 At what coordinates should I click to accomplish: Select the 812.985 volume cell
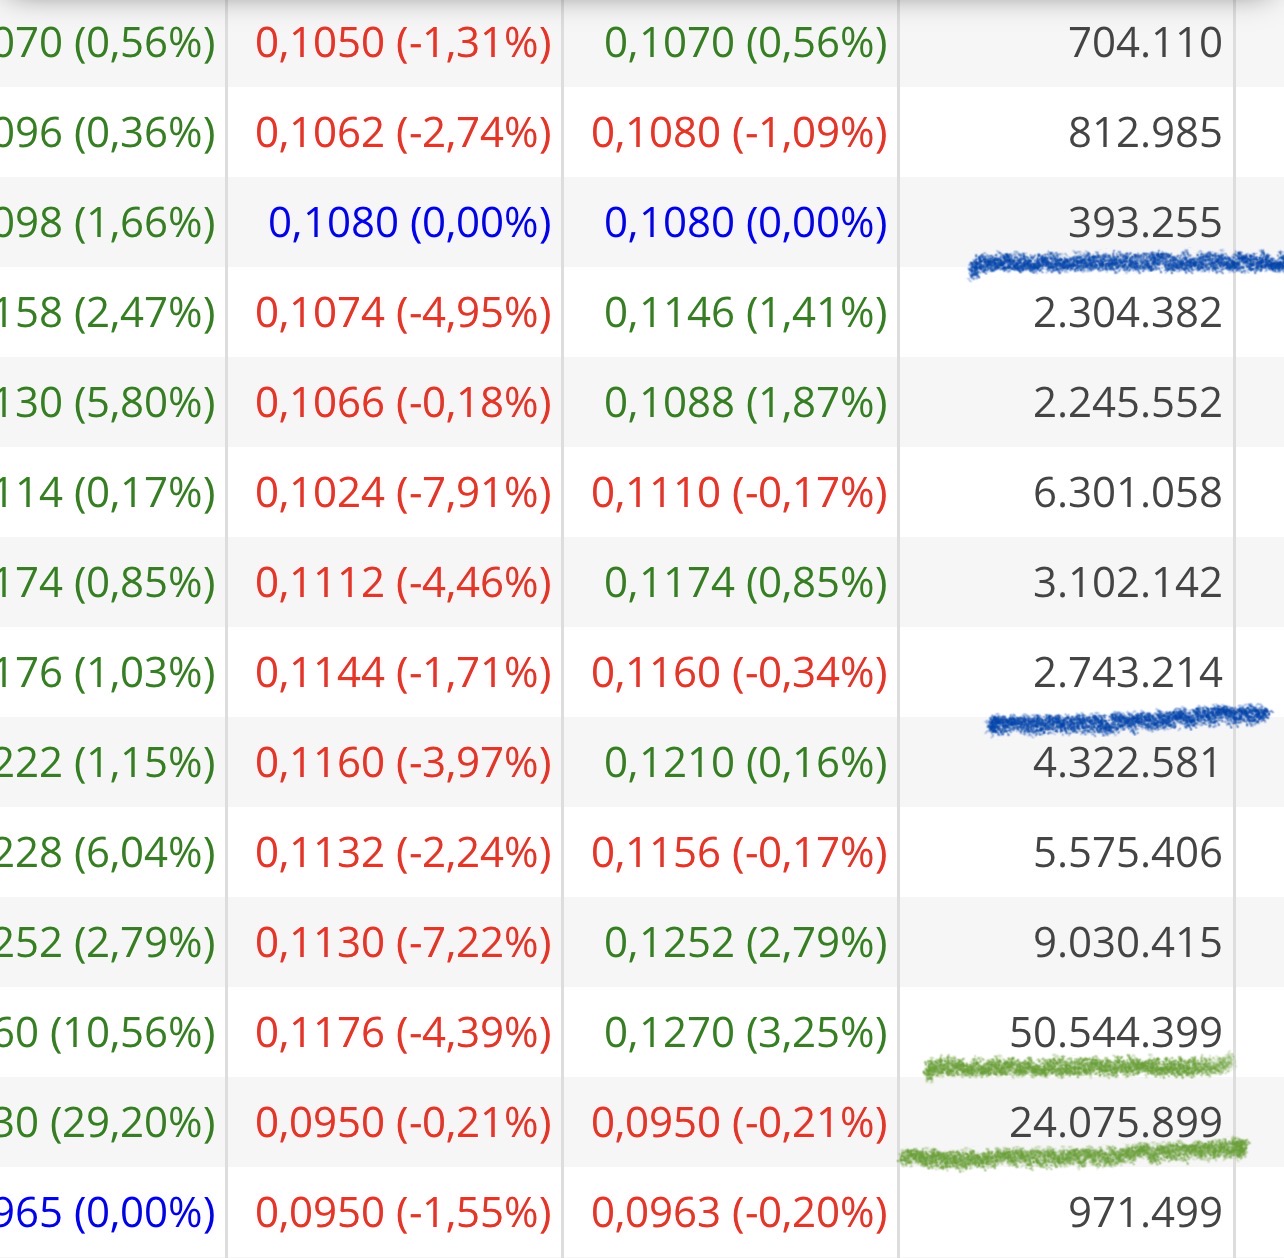(1145, 133)
